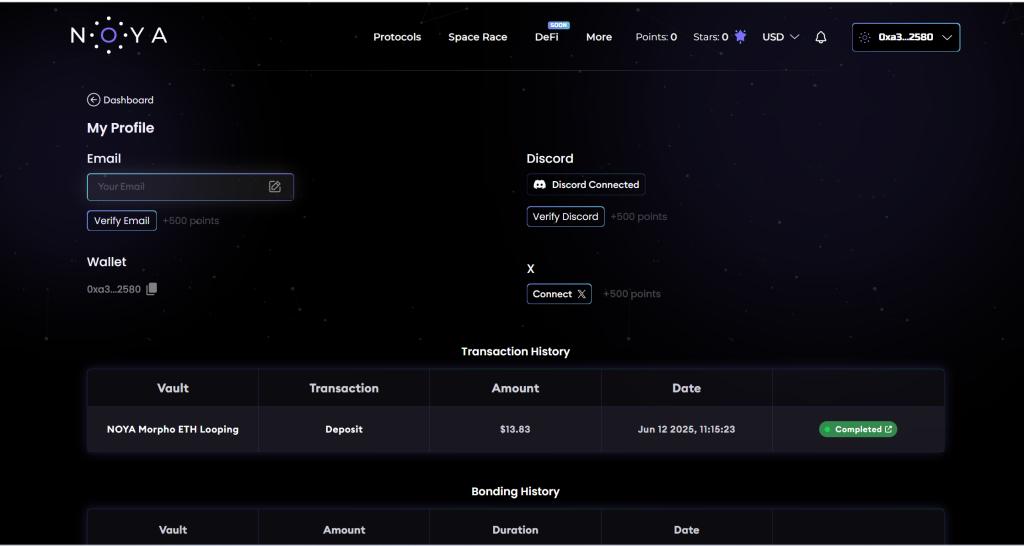Copy the wallet address with the copy icon
Viewport: 1024px width, 546px height.
tap(152, 289)
